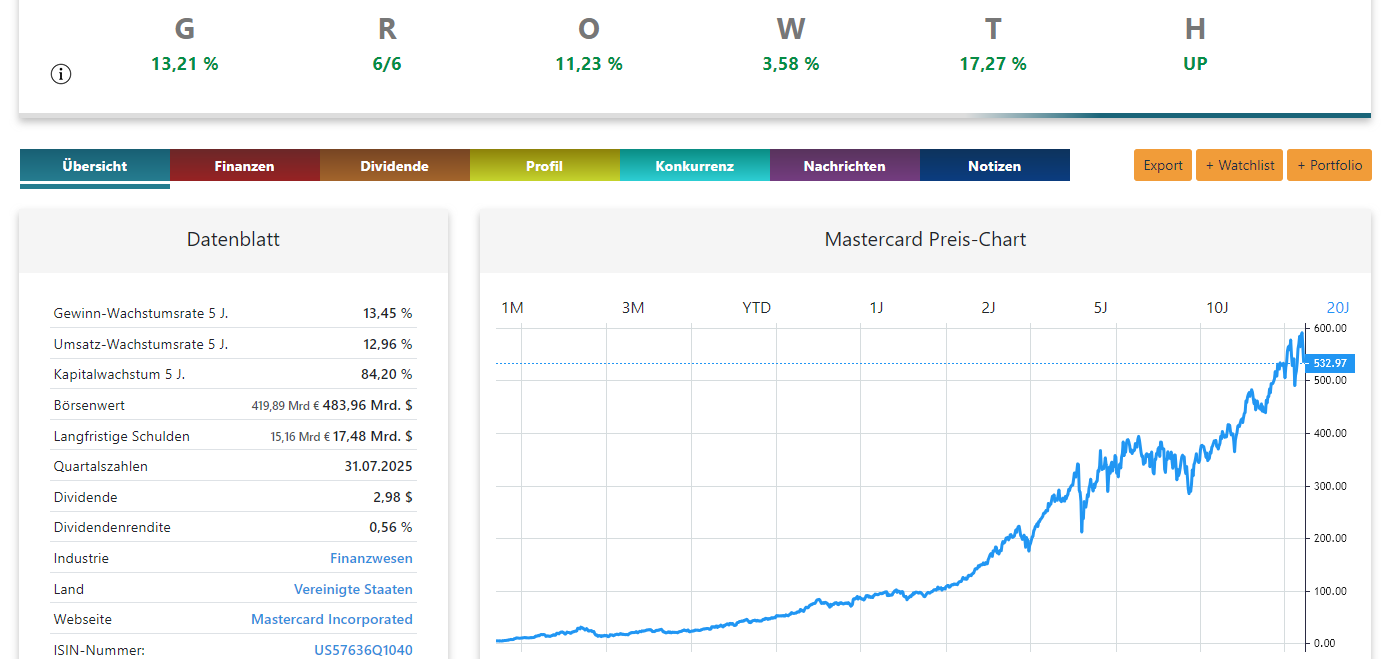Image resolution: width=1389 pixels, height=659 pixels.
Task: Click Langfristige Schulden value 17,48 Mrd. $
Action: [373, 437]
